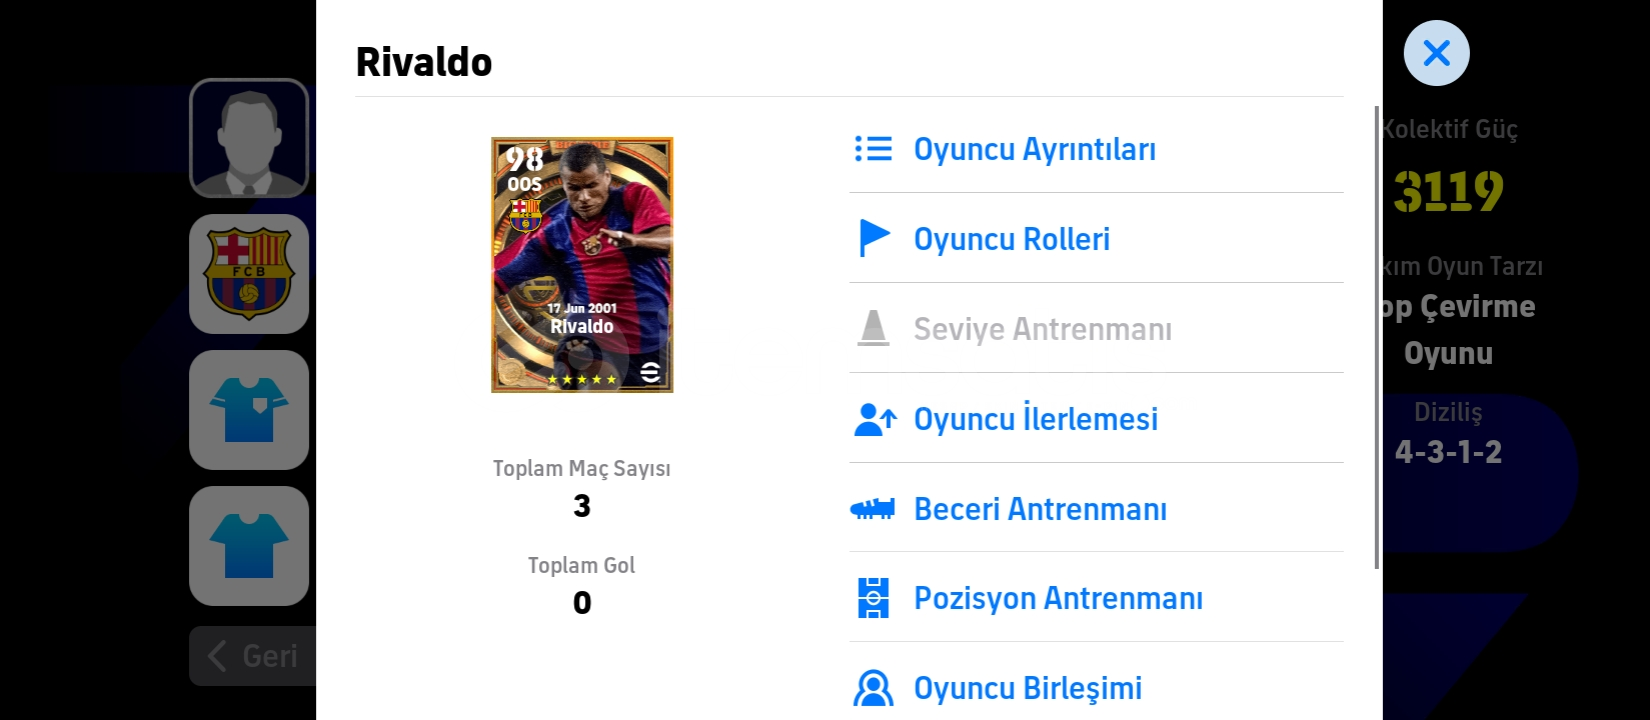Click the vertical scrollbar of the menu list

(1377, 338)
